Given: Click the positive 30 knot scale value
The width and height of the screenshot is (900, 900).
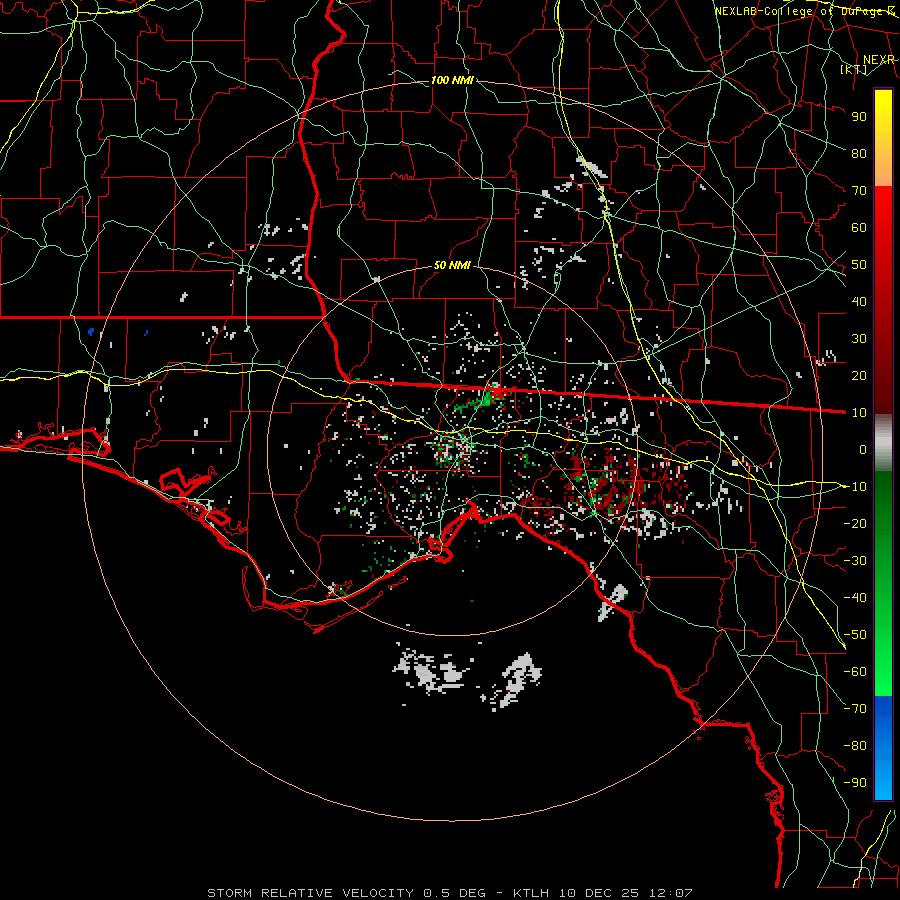Looking at the screenshot, I should tap(859, 339).
